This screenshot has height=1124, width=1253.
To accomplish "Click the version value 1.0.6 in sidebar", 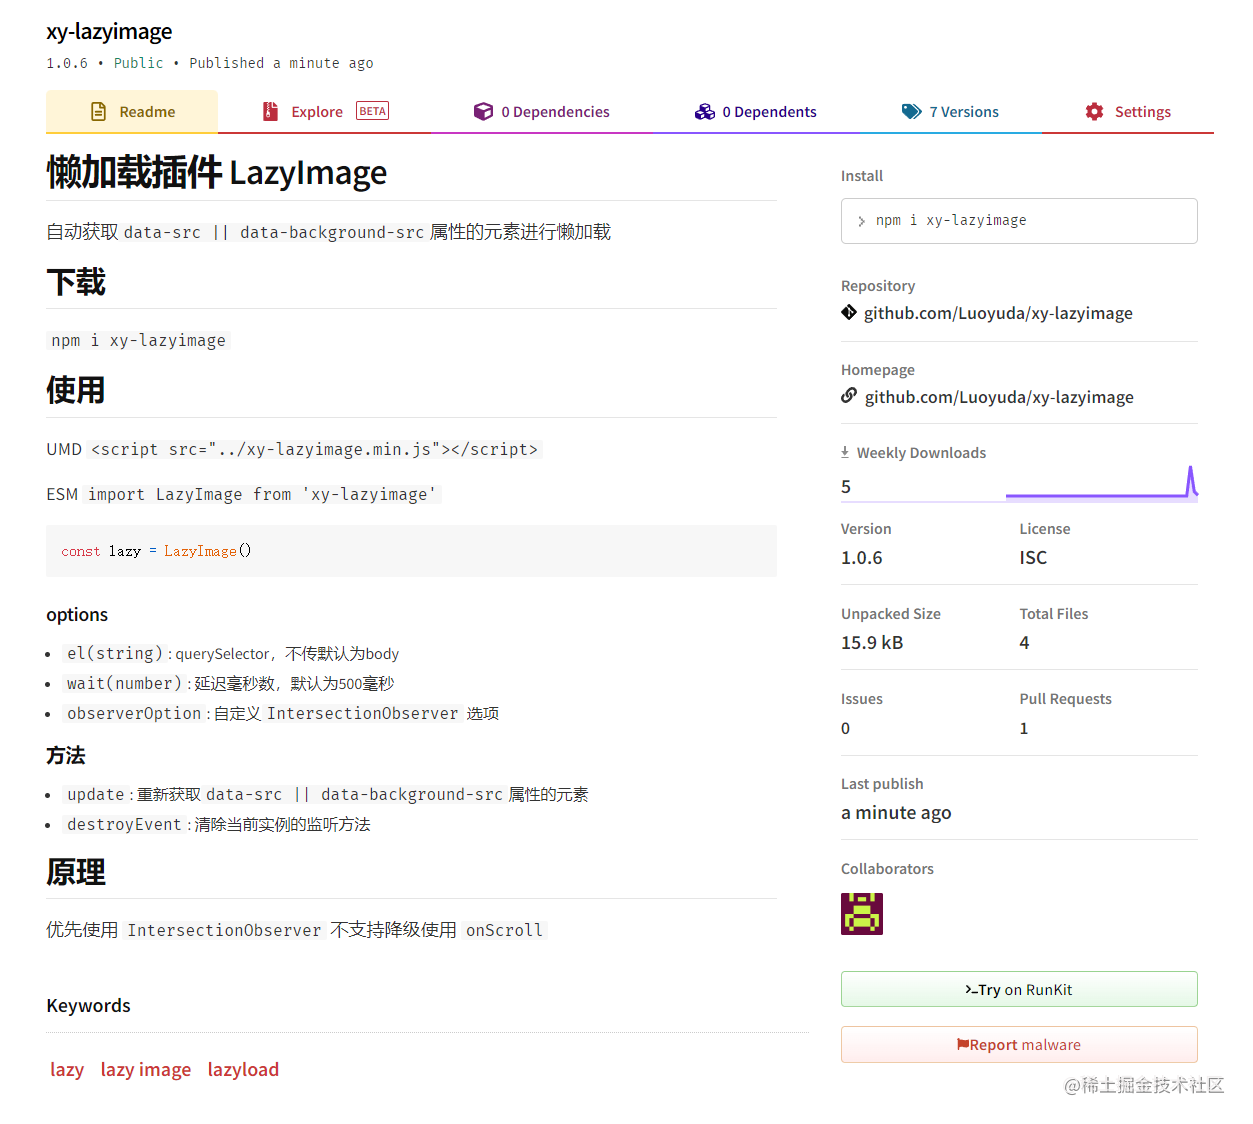I will click(x=862, y=558).
